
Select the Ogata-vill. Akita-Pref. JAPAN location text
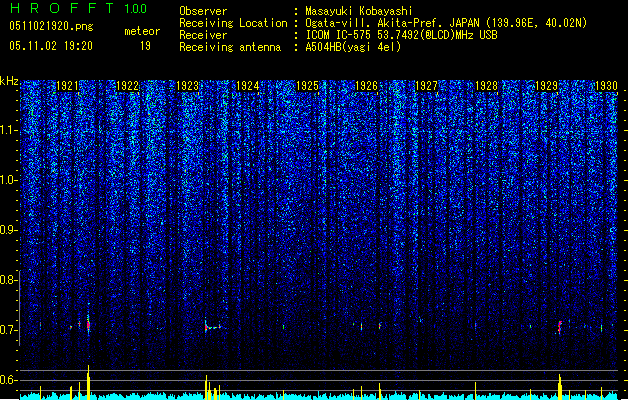(x=446, y=23)
